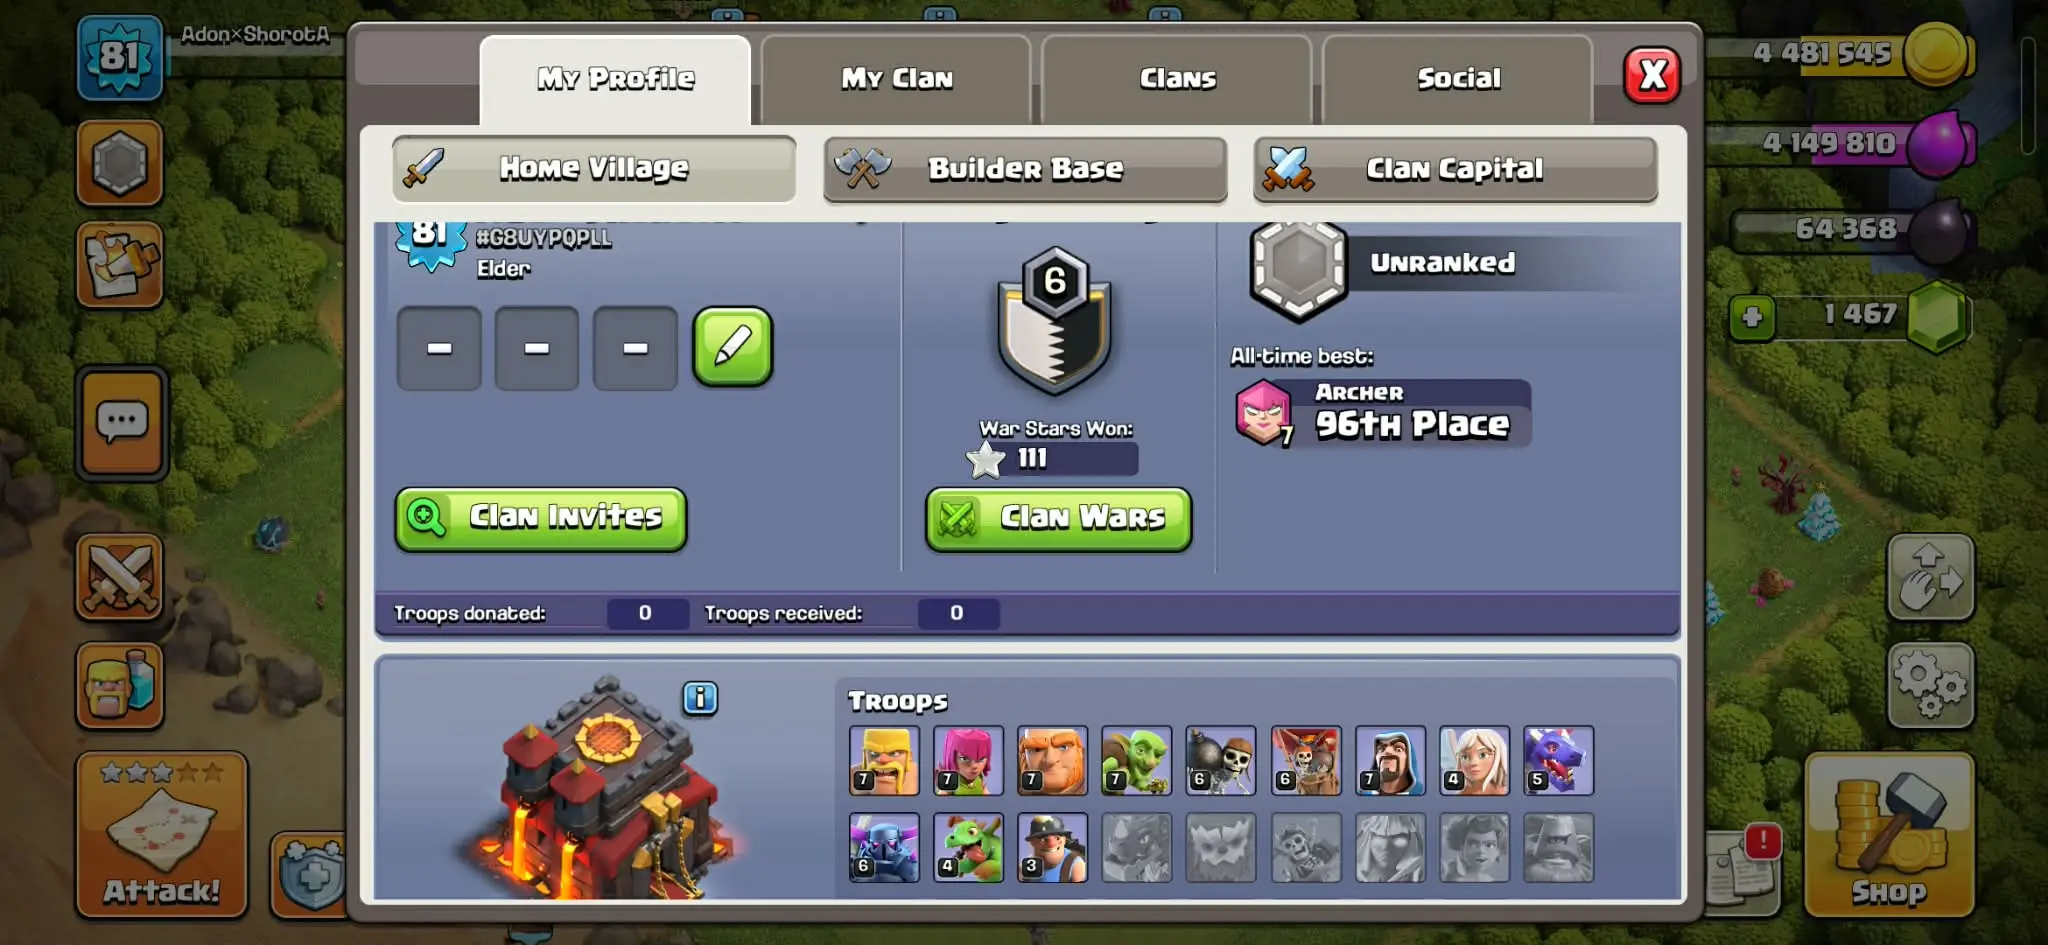2048x945 pixels.
Task: Select the Builder Base section
Action: [1025, 169]
